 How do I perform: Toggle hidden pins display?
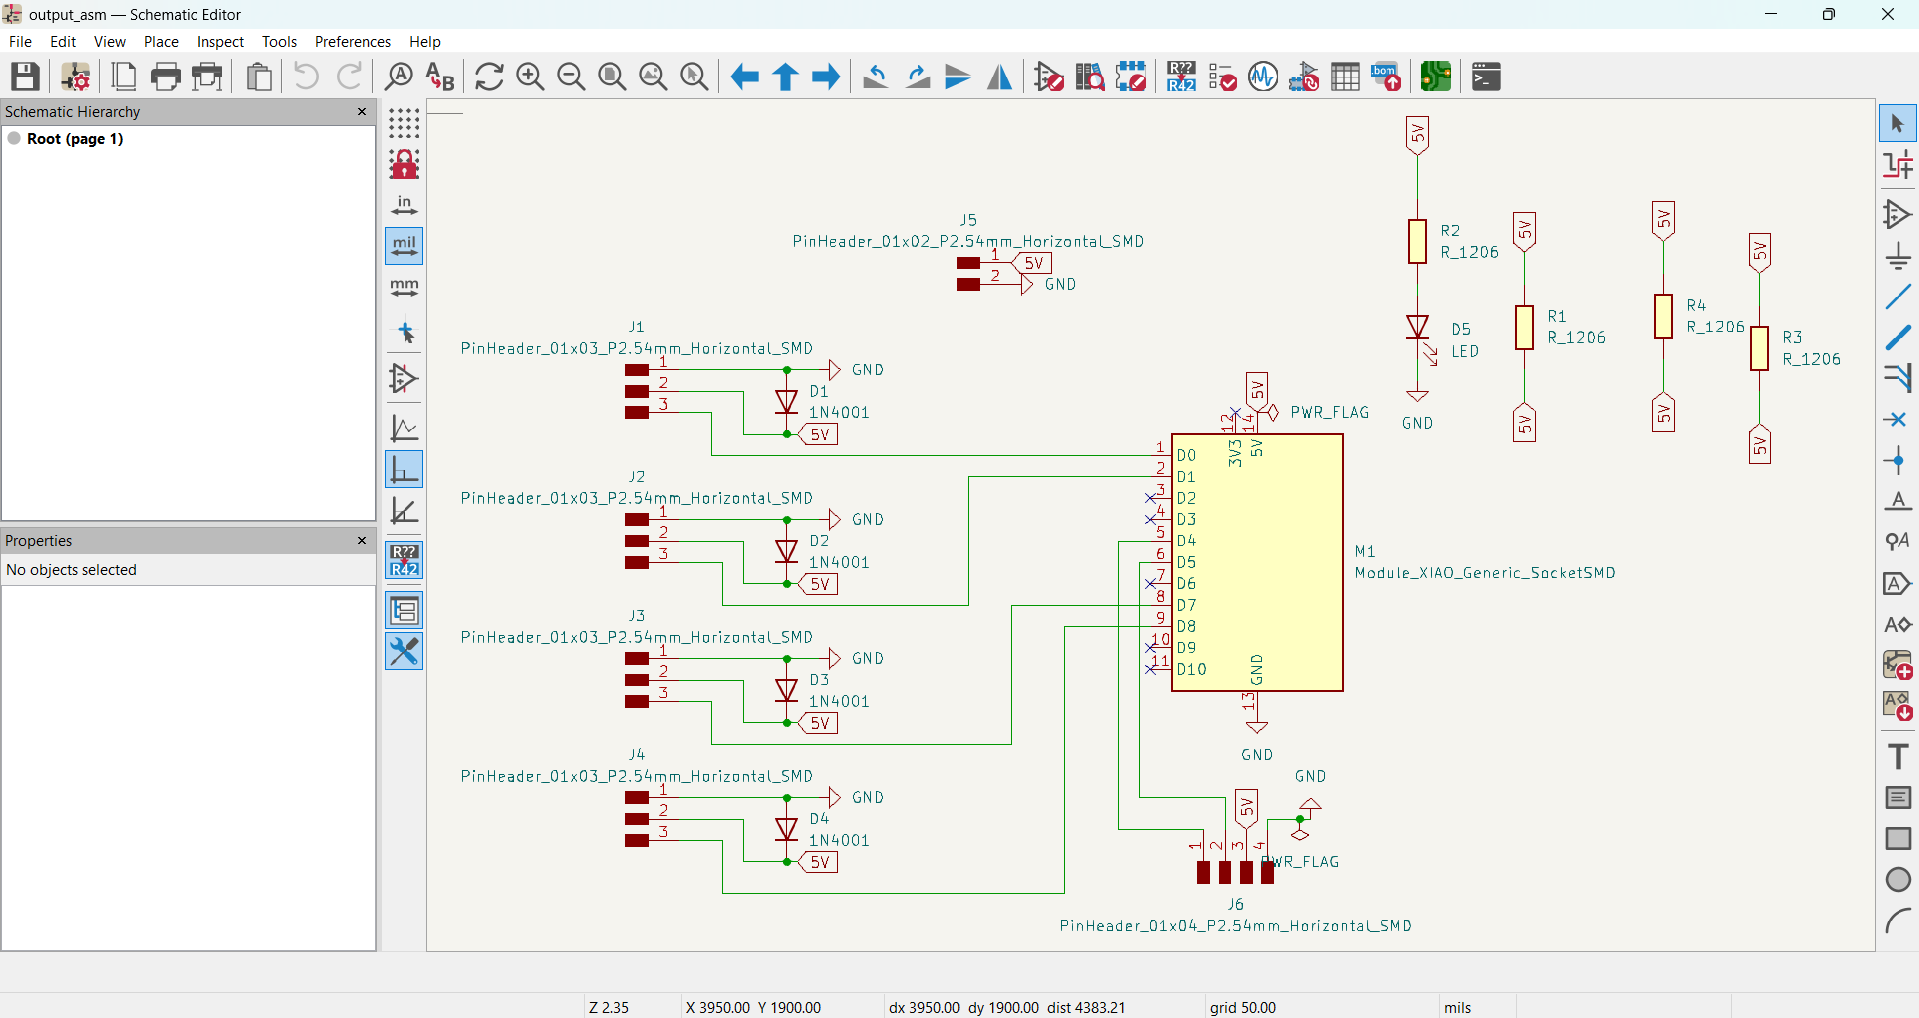point(404,378)
